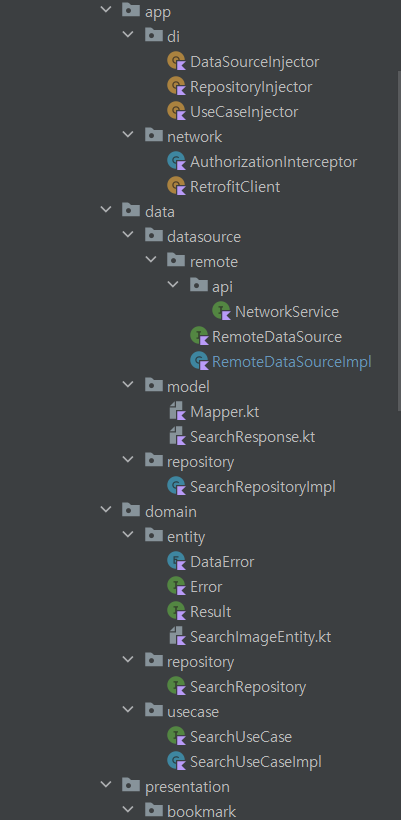Viewport: 401px width, 820px height.
Task: Select the Result file name
Action: (211, 612)
